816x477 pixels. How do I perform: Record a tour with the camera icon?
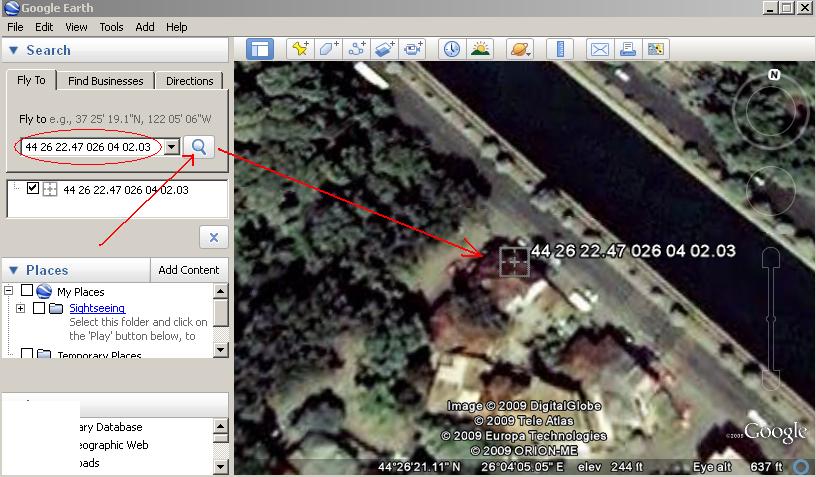point(413,49)
